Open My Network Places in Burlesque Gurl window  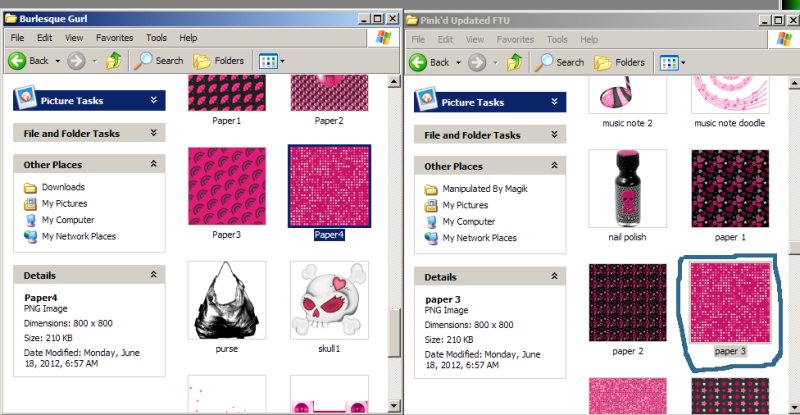pos(79,236)
